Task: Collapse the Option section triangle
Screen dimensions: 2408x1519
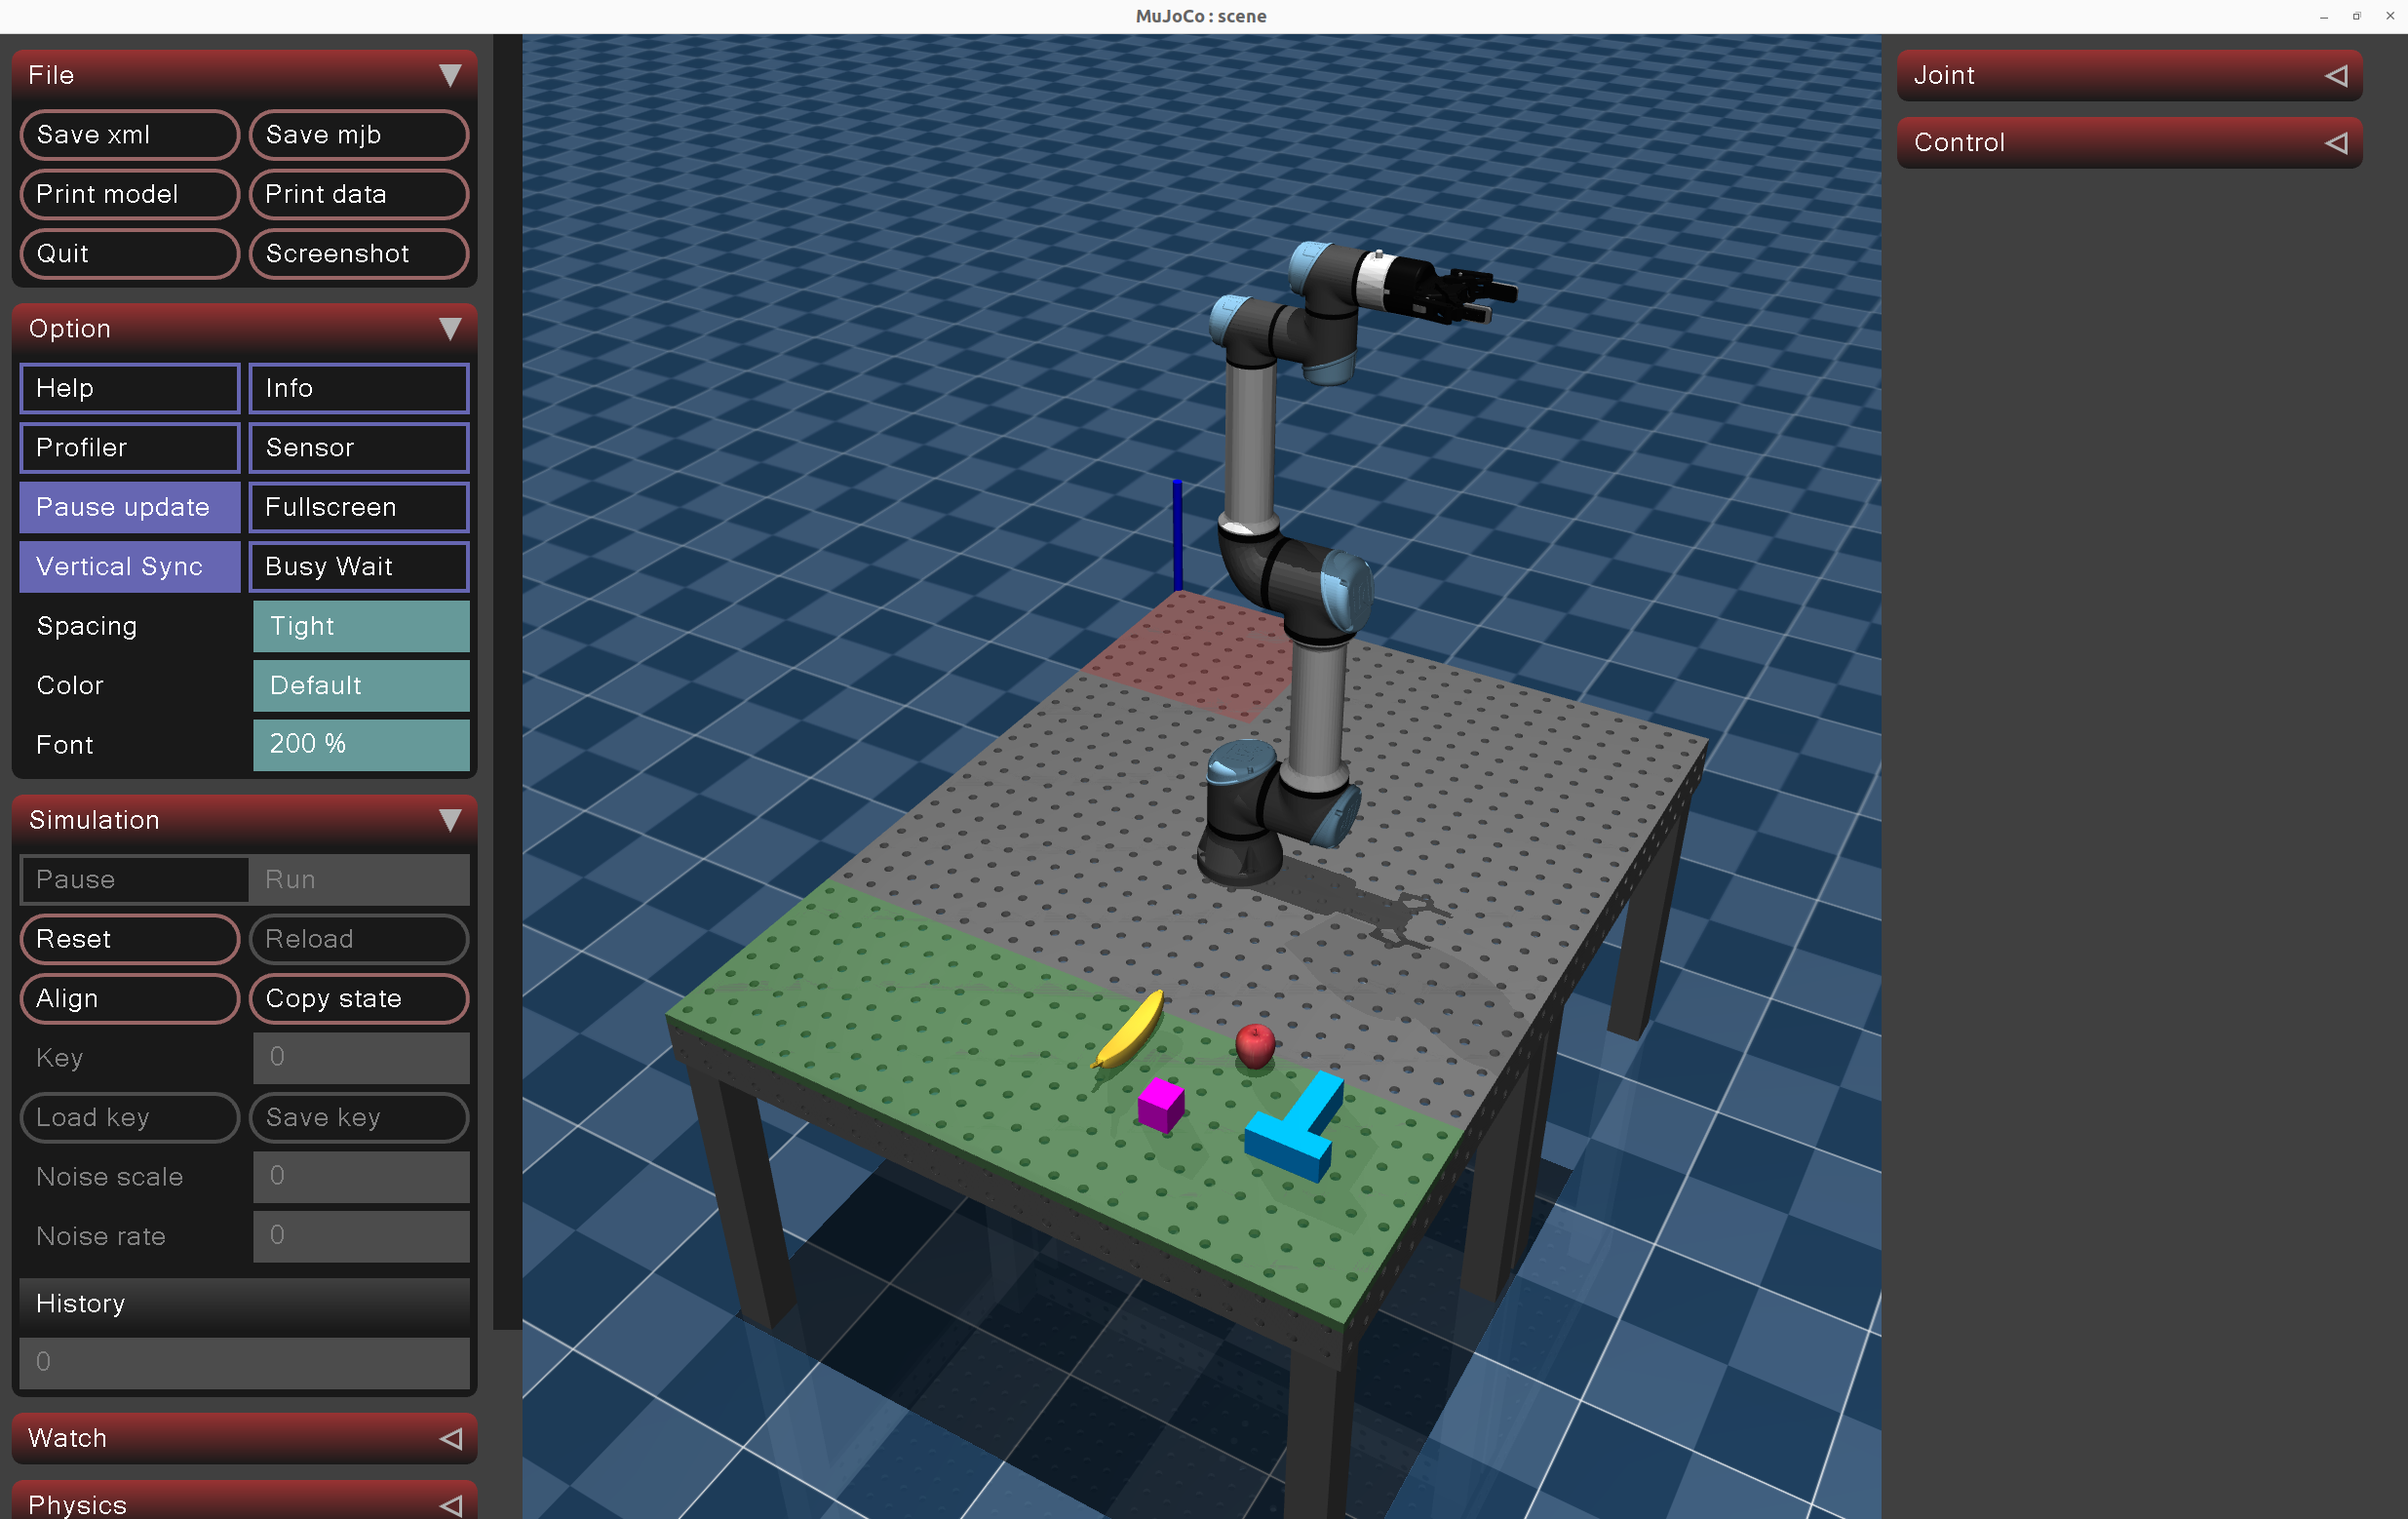Action: point(450,328)
